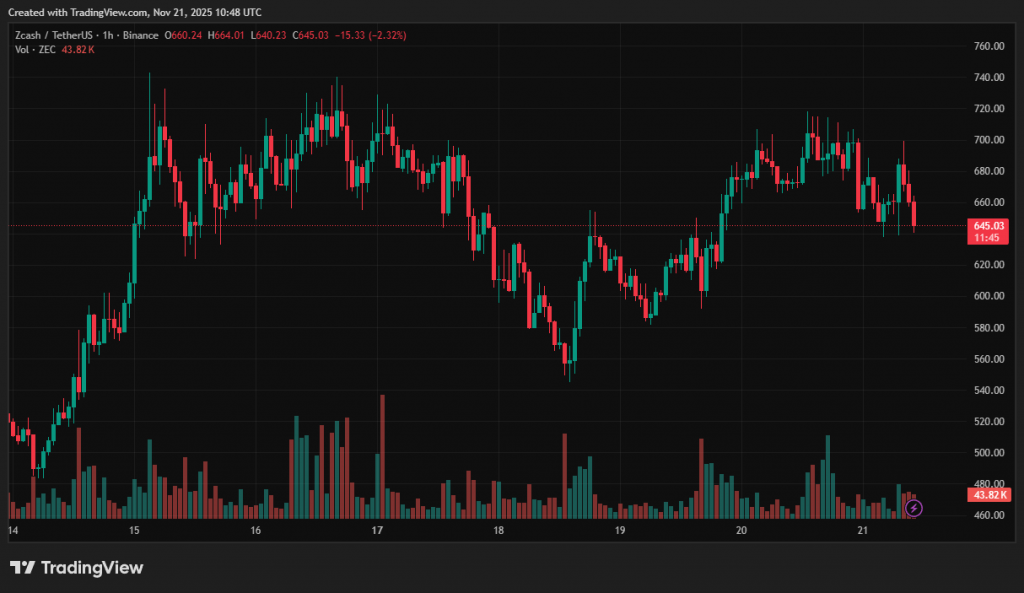Click the 760.00 price axis label

[x=988, y=47]
